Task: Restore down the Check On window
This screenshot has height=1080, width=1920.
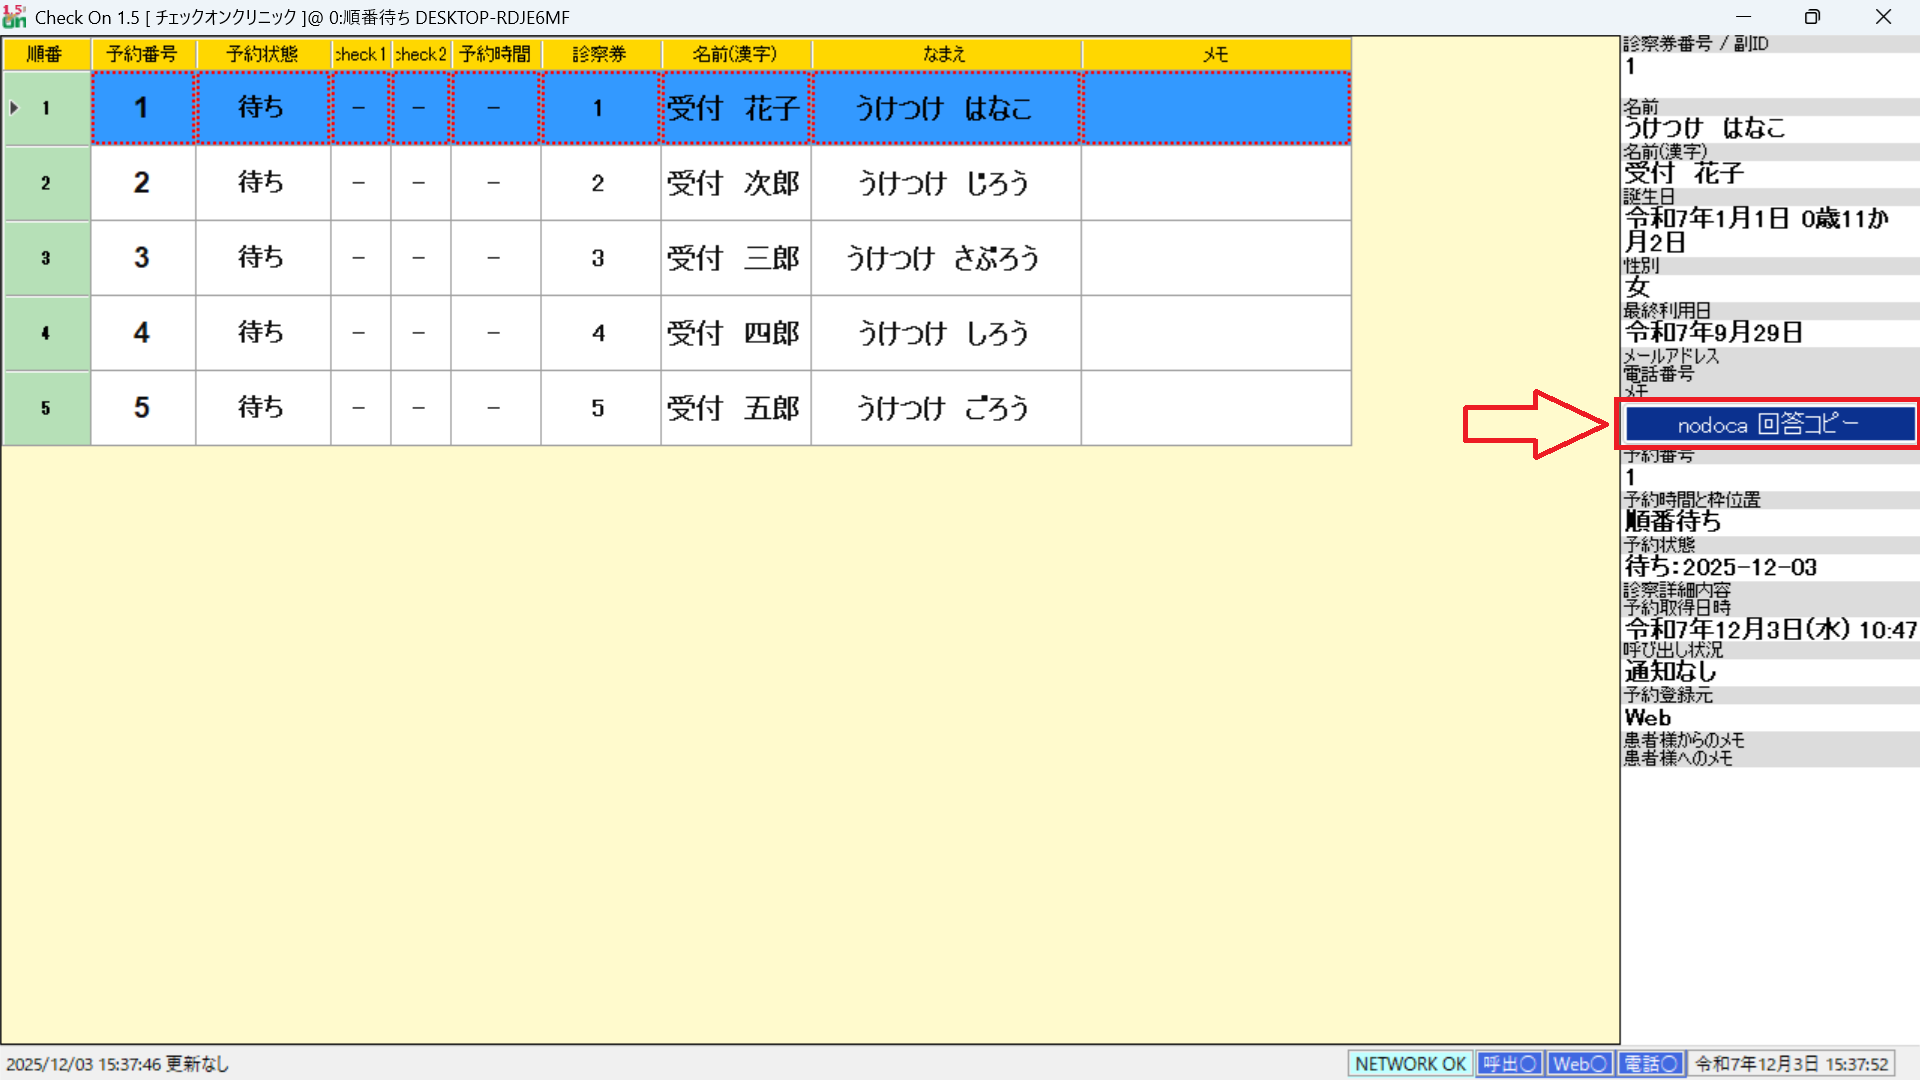Action: tap(1812, 17)
